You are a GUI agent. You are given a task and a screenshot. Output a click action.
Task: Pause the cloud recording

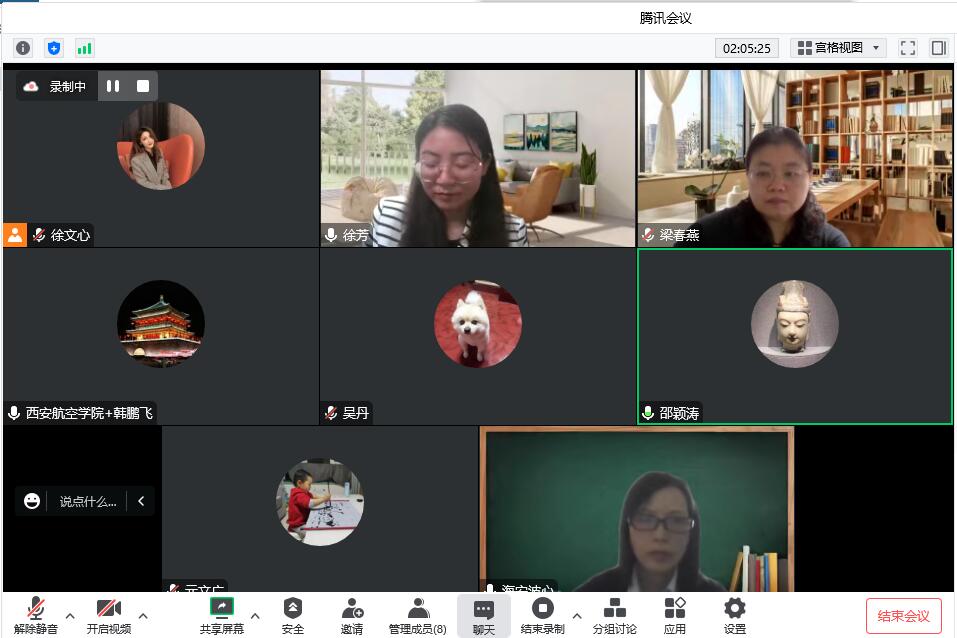click(113, 86)
